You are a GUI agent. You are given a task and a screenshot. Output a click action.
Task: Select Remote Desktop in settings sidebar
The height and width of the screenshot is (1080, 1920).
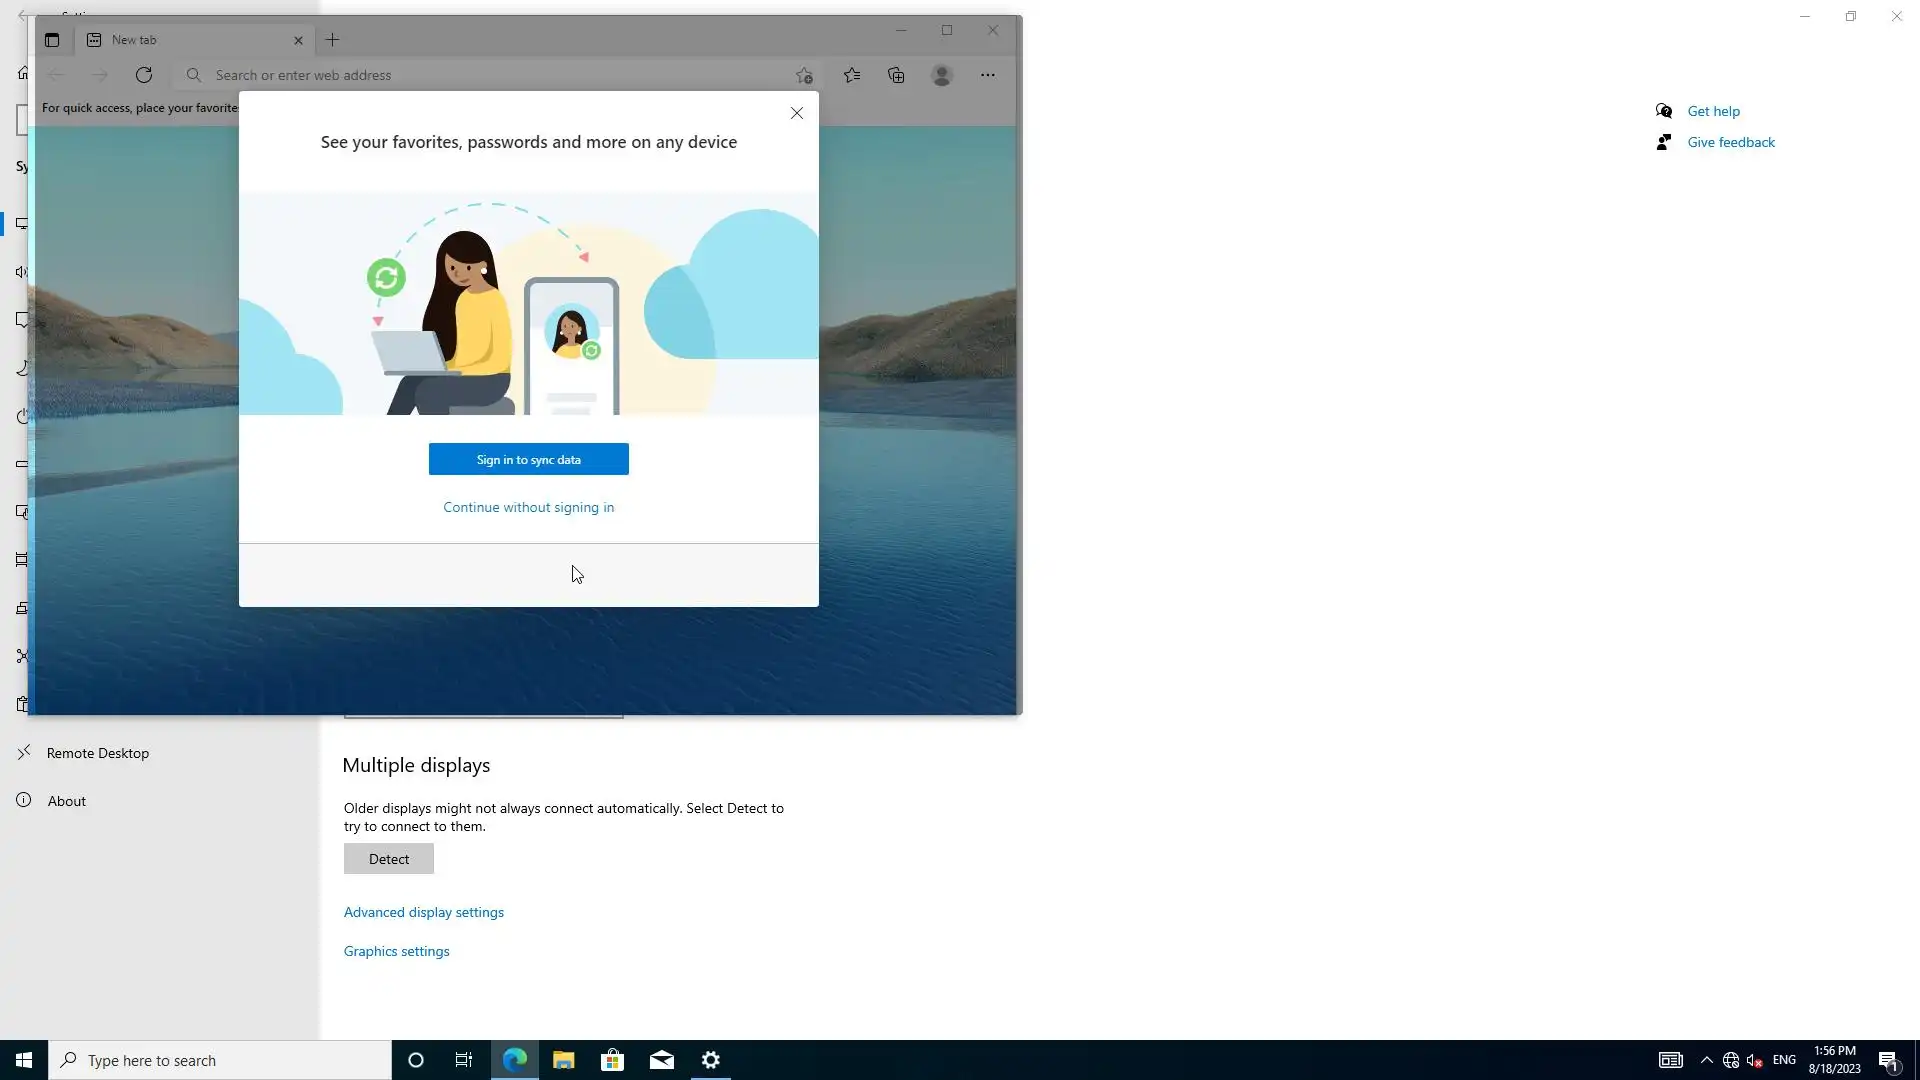pos(97,753)
